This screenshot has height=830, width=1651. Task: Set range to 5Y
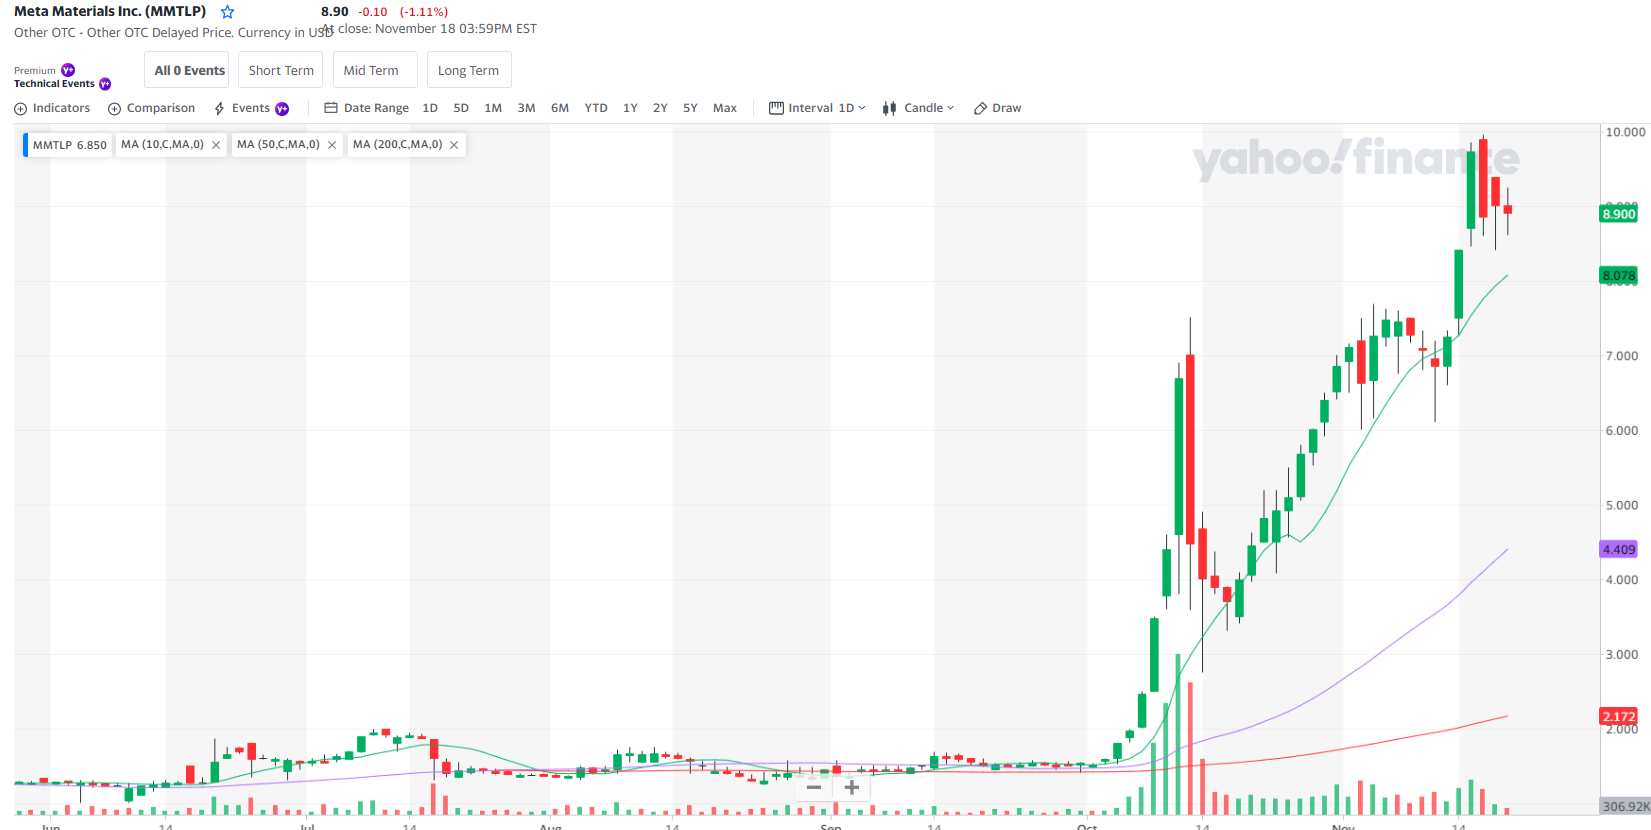[690, 108]
